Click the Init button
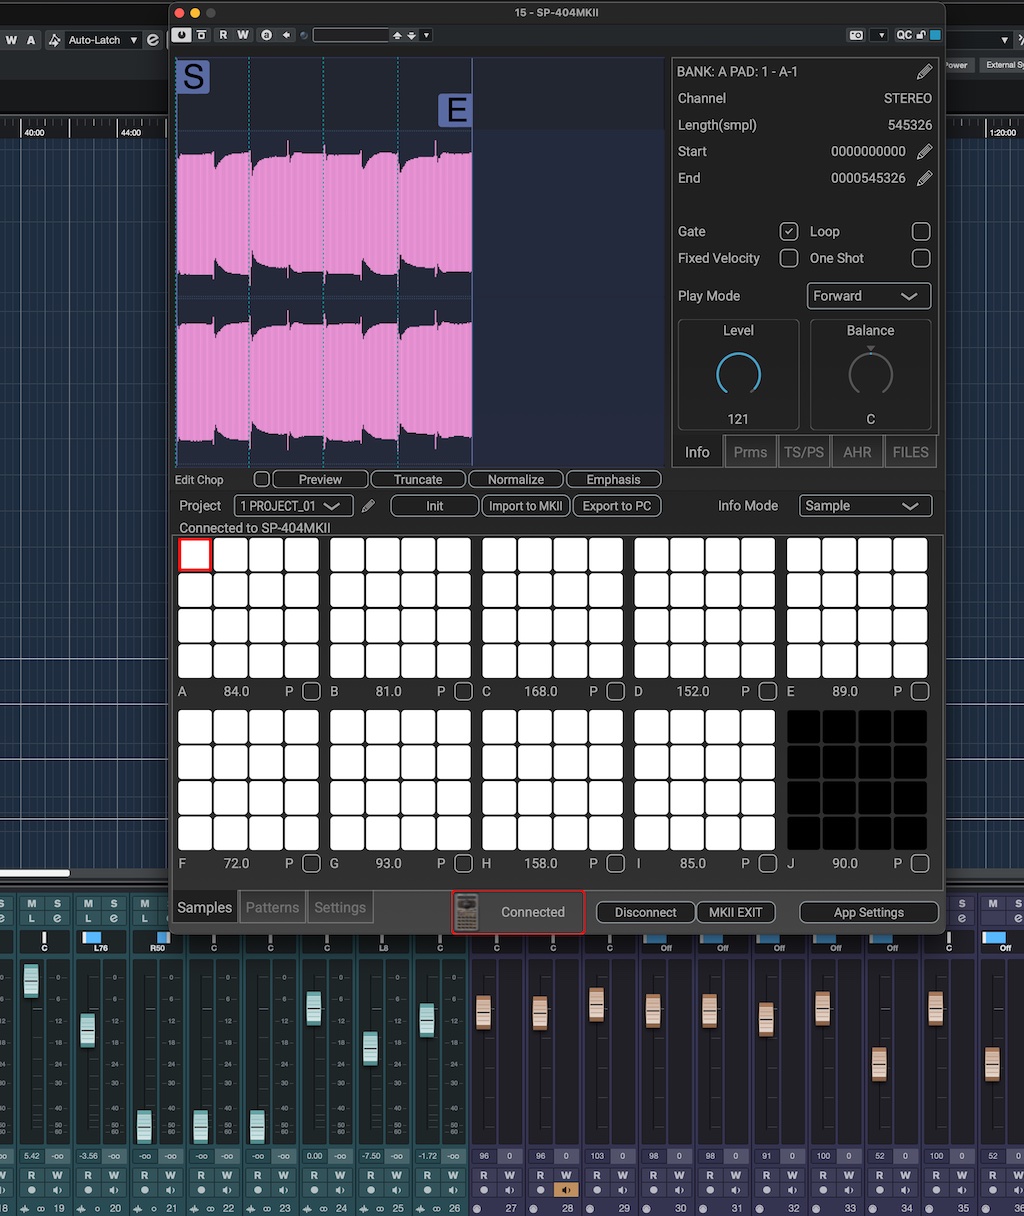Image resolution: width=1024 pixels, height=1216 pixels. pos(434,506)
